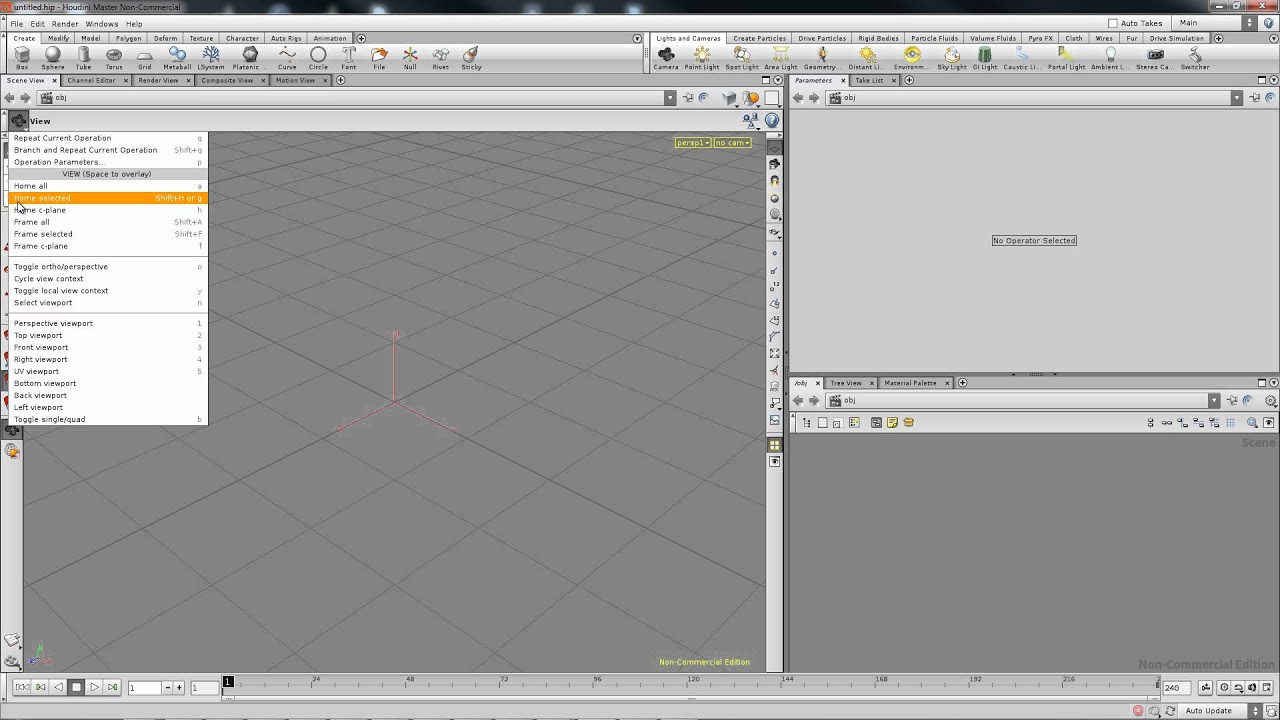Viewport: 1280px width, 720px height.
Task: Add a Portal Light from the shelf
Action: 1066,59
